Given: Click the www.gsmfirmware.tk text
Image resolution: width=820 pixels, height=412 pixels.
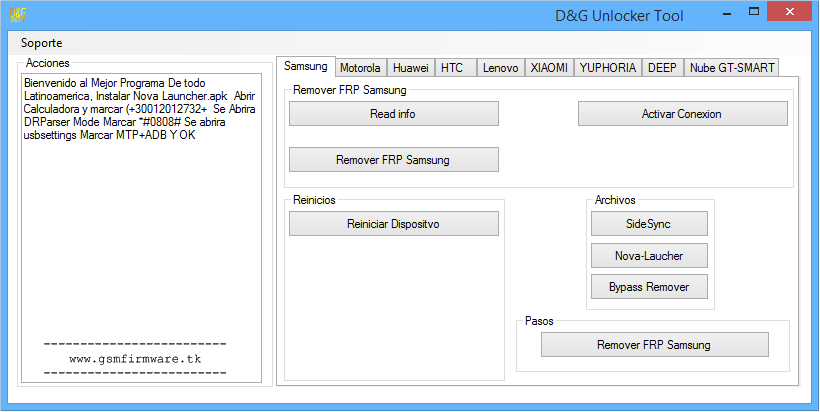Looking at the screenshot, I should coord(135,359).
